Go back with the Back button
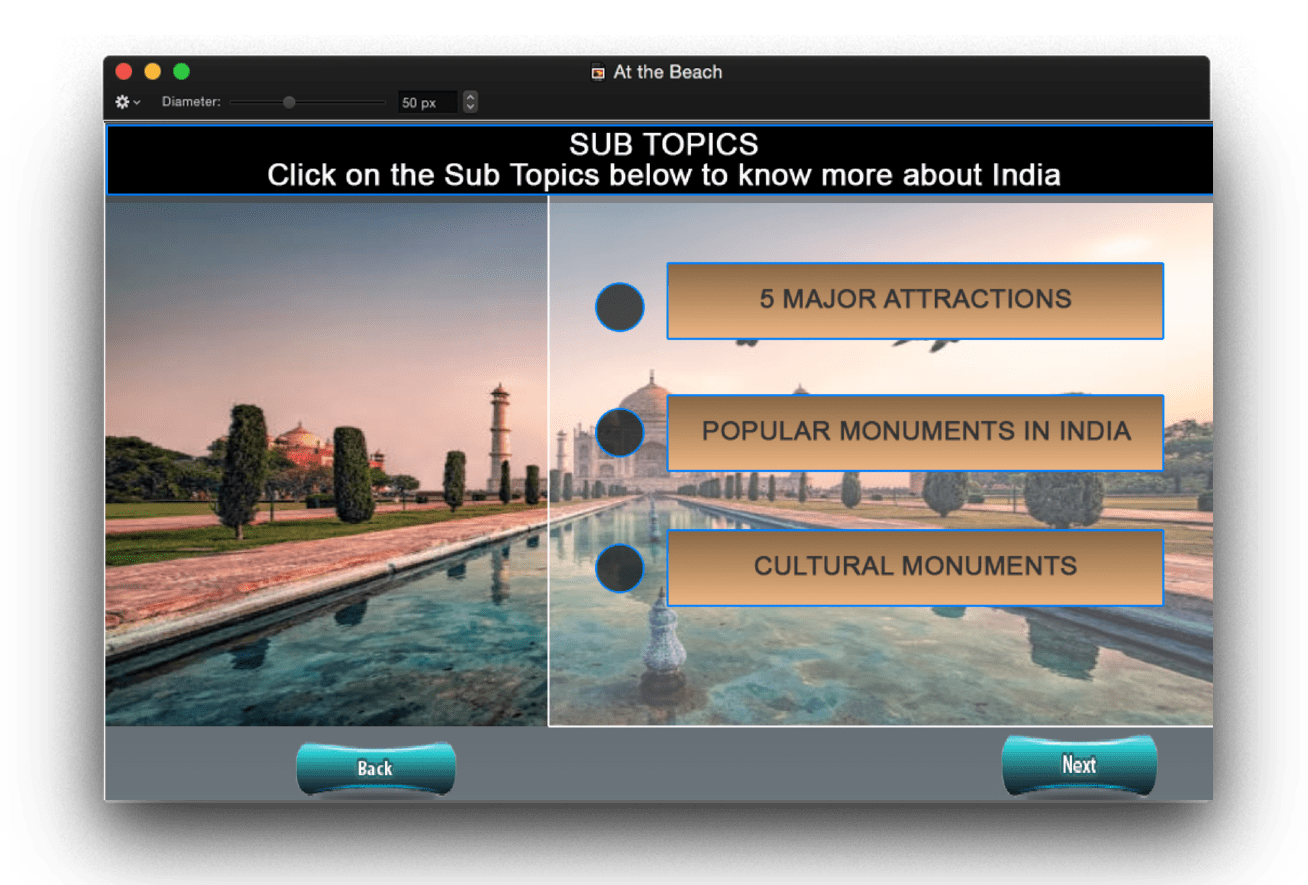Screen dimensions: 1308x885 click(376, 769)
